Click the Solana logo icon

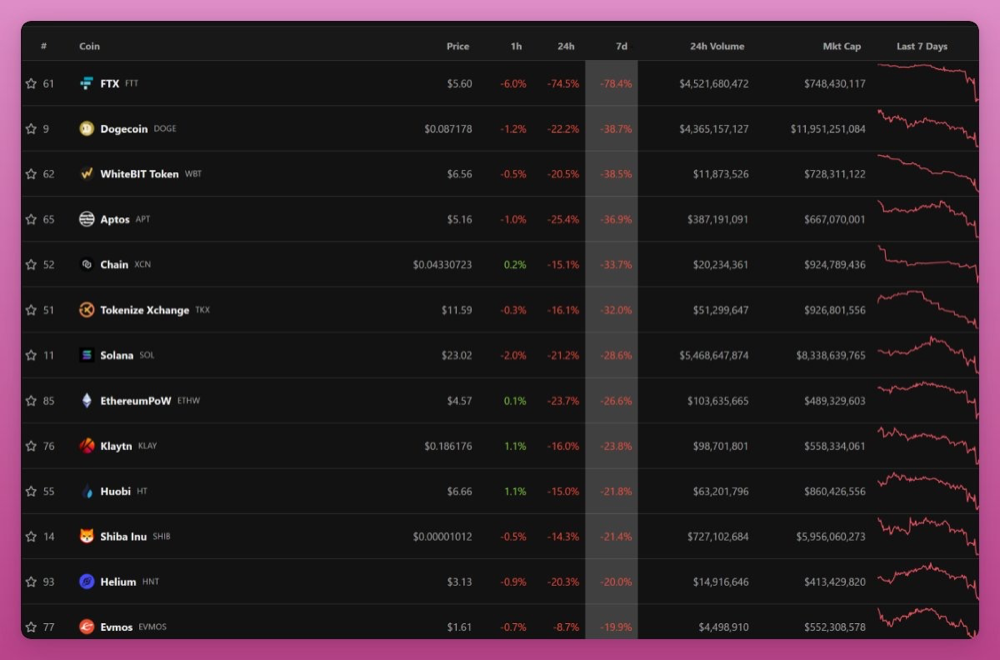[87, 356]
